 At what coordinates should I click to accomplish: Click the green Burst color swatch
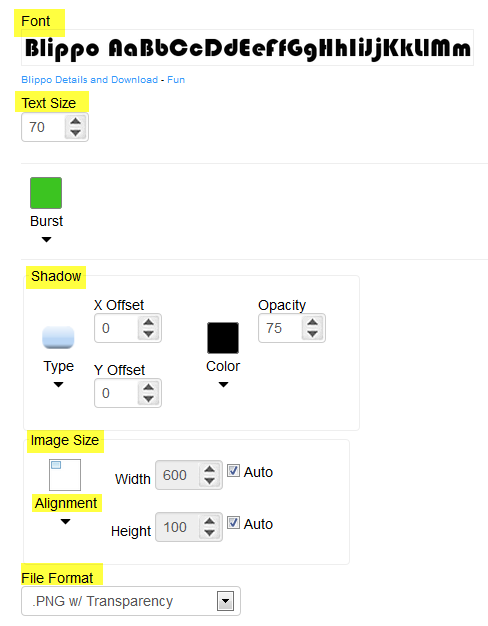[x=46, y=193]
